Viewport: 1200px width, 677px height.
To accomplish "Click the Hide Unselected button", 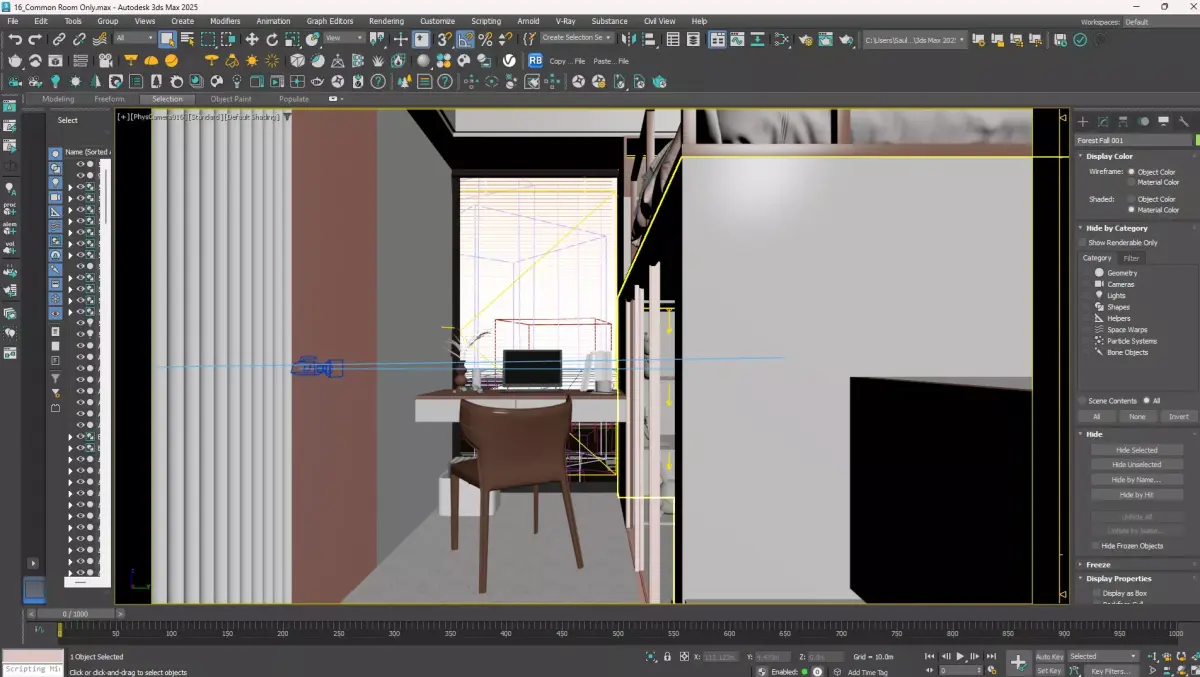I will tap(1137, 465).
